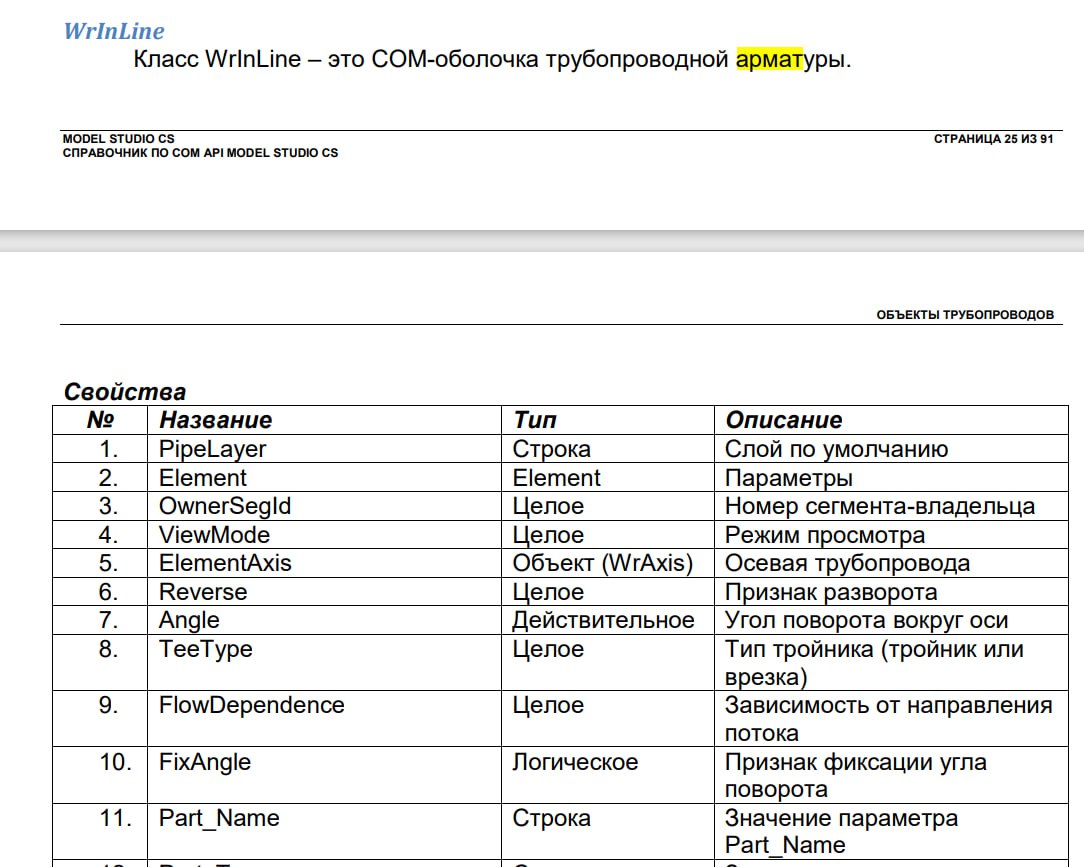This screenshot has width=1084, height=867.
Task: Click the page number СТРАНИЦА 25 ИЗ 91
Action: (x=993, y=139)
